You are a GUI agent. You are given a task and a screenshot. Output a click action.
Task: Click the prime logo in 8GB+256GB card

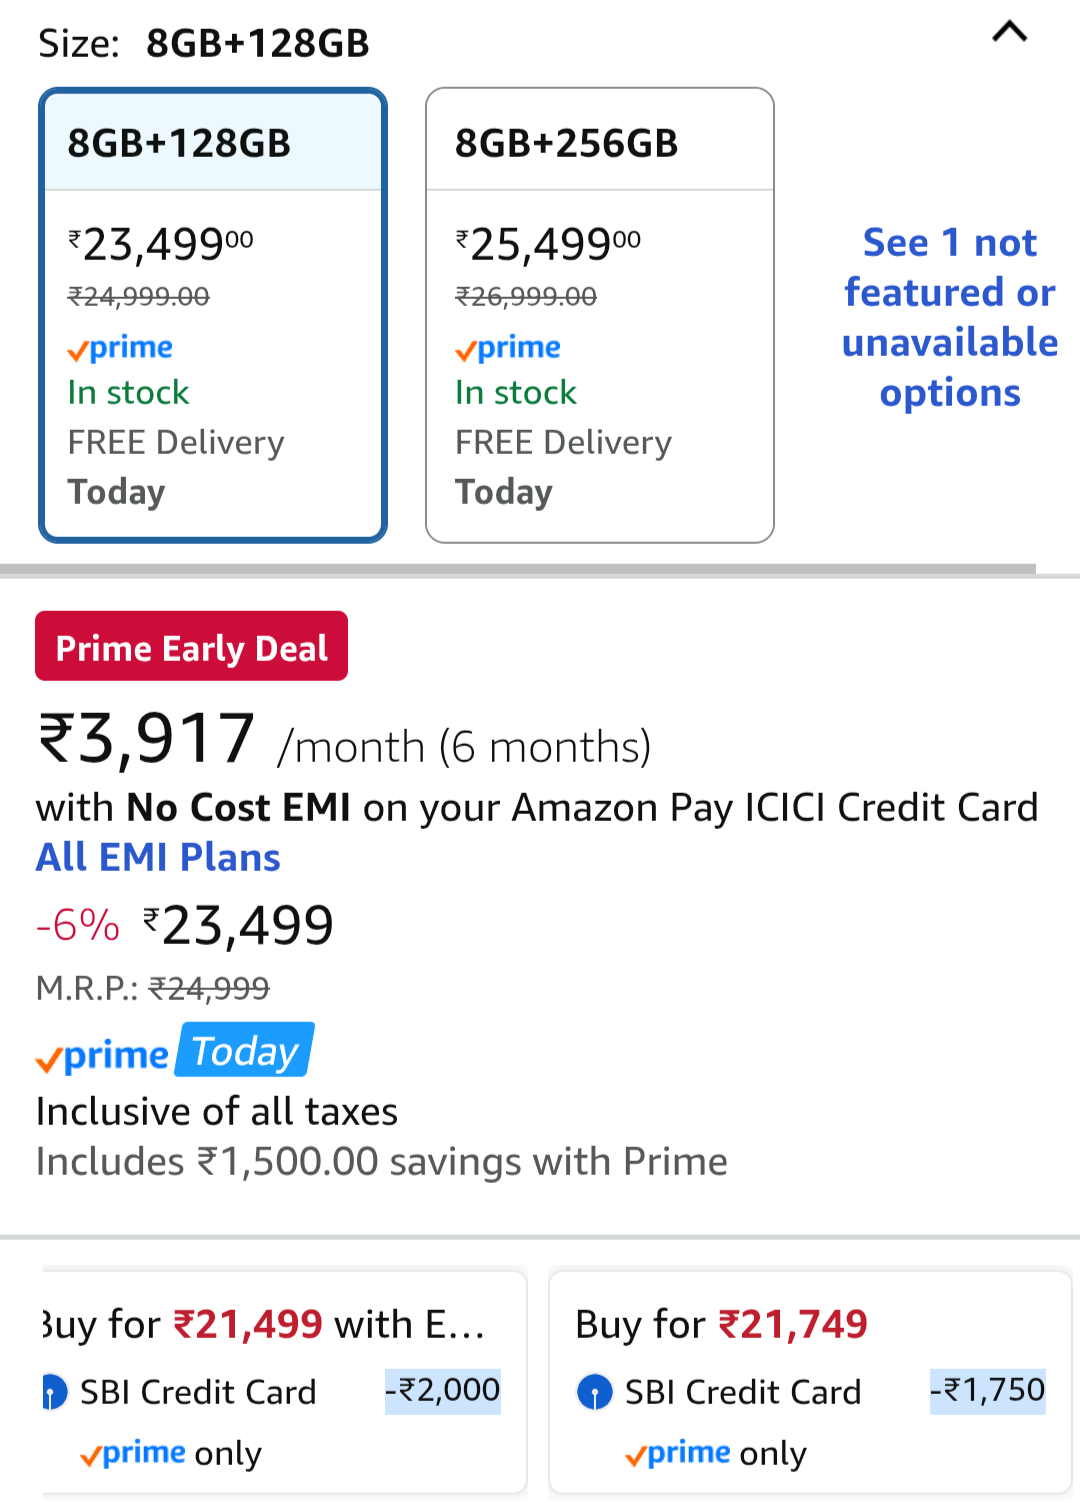click(508, 348)
